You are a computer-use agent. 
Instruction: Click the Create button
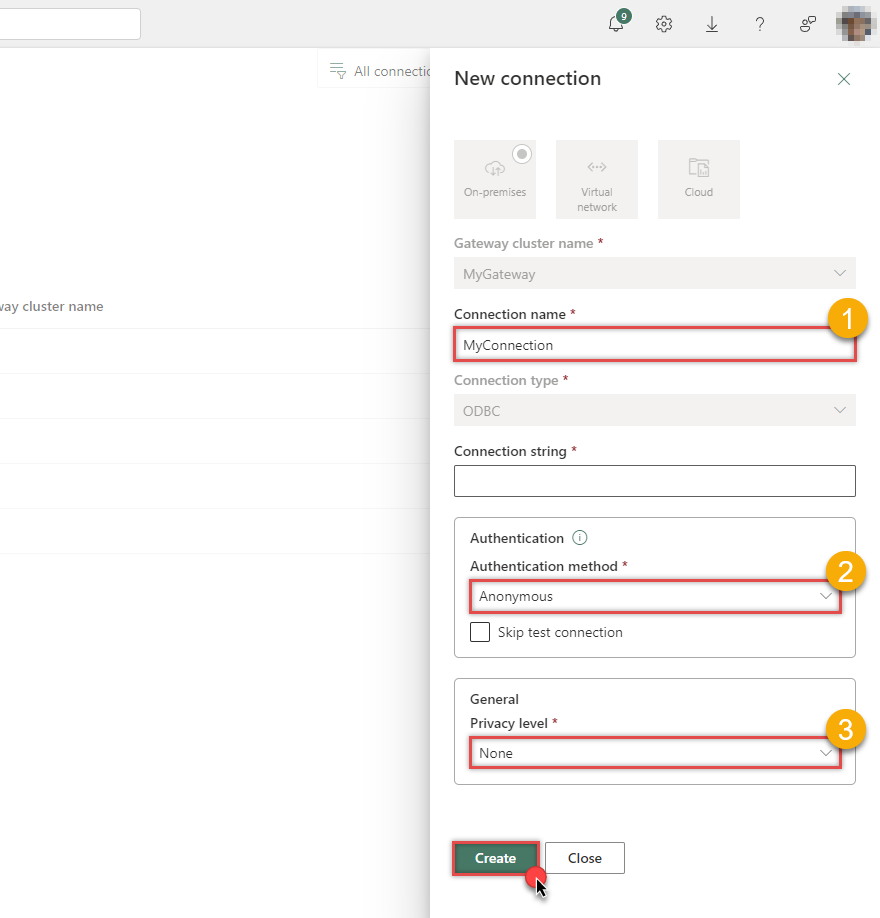(x=495, y=858)
